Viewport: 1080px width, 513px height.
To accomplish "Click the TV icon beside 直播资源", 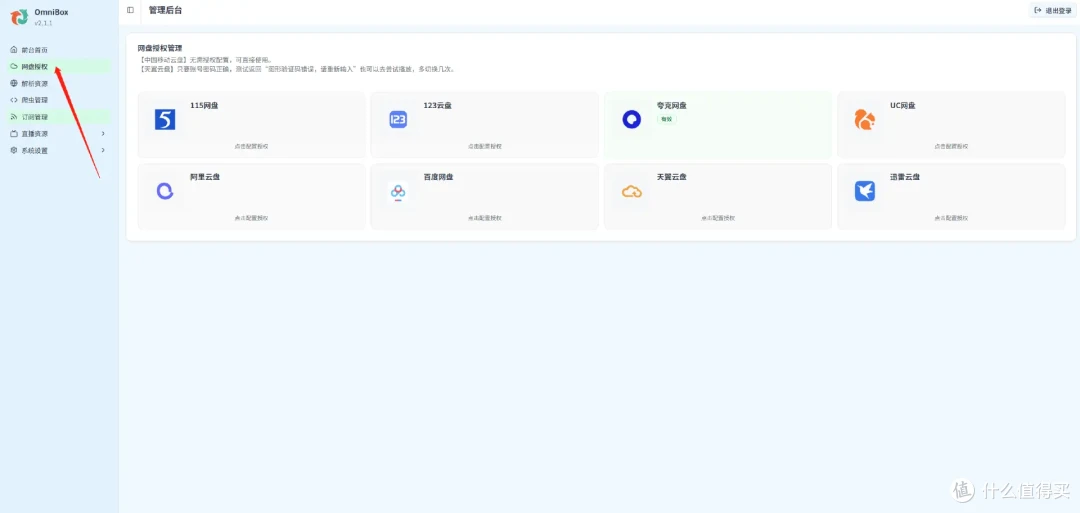I will [14, 134].
